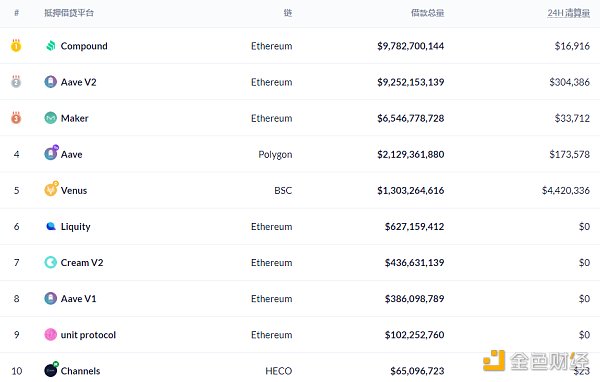Sort by the 24H liquidation column header
The width and height of the screenshot is (600, 382).
pyautogui.click(x=569, y=13)
